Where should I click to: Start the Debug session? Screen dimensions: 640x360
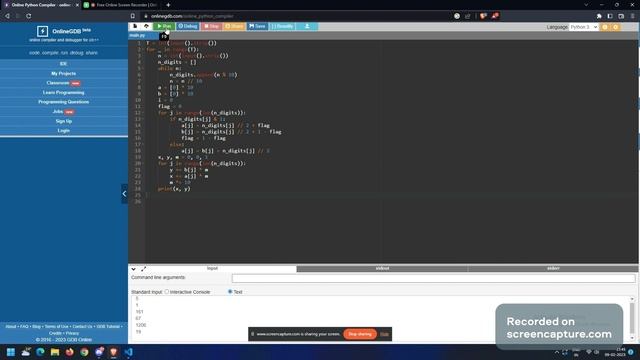coord(188,26)
